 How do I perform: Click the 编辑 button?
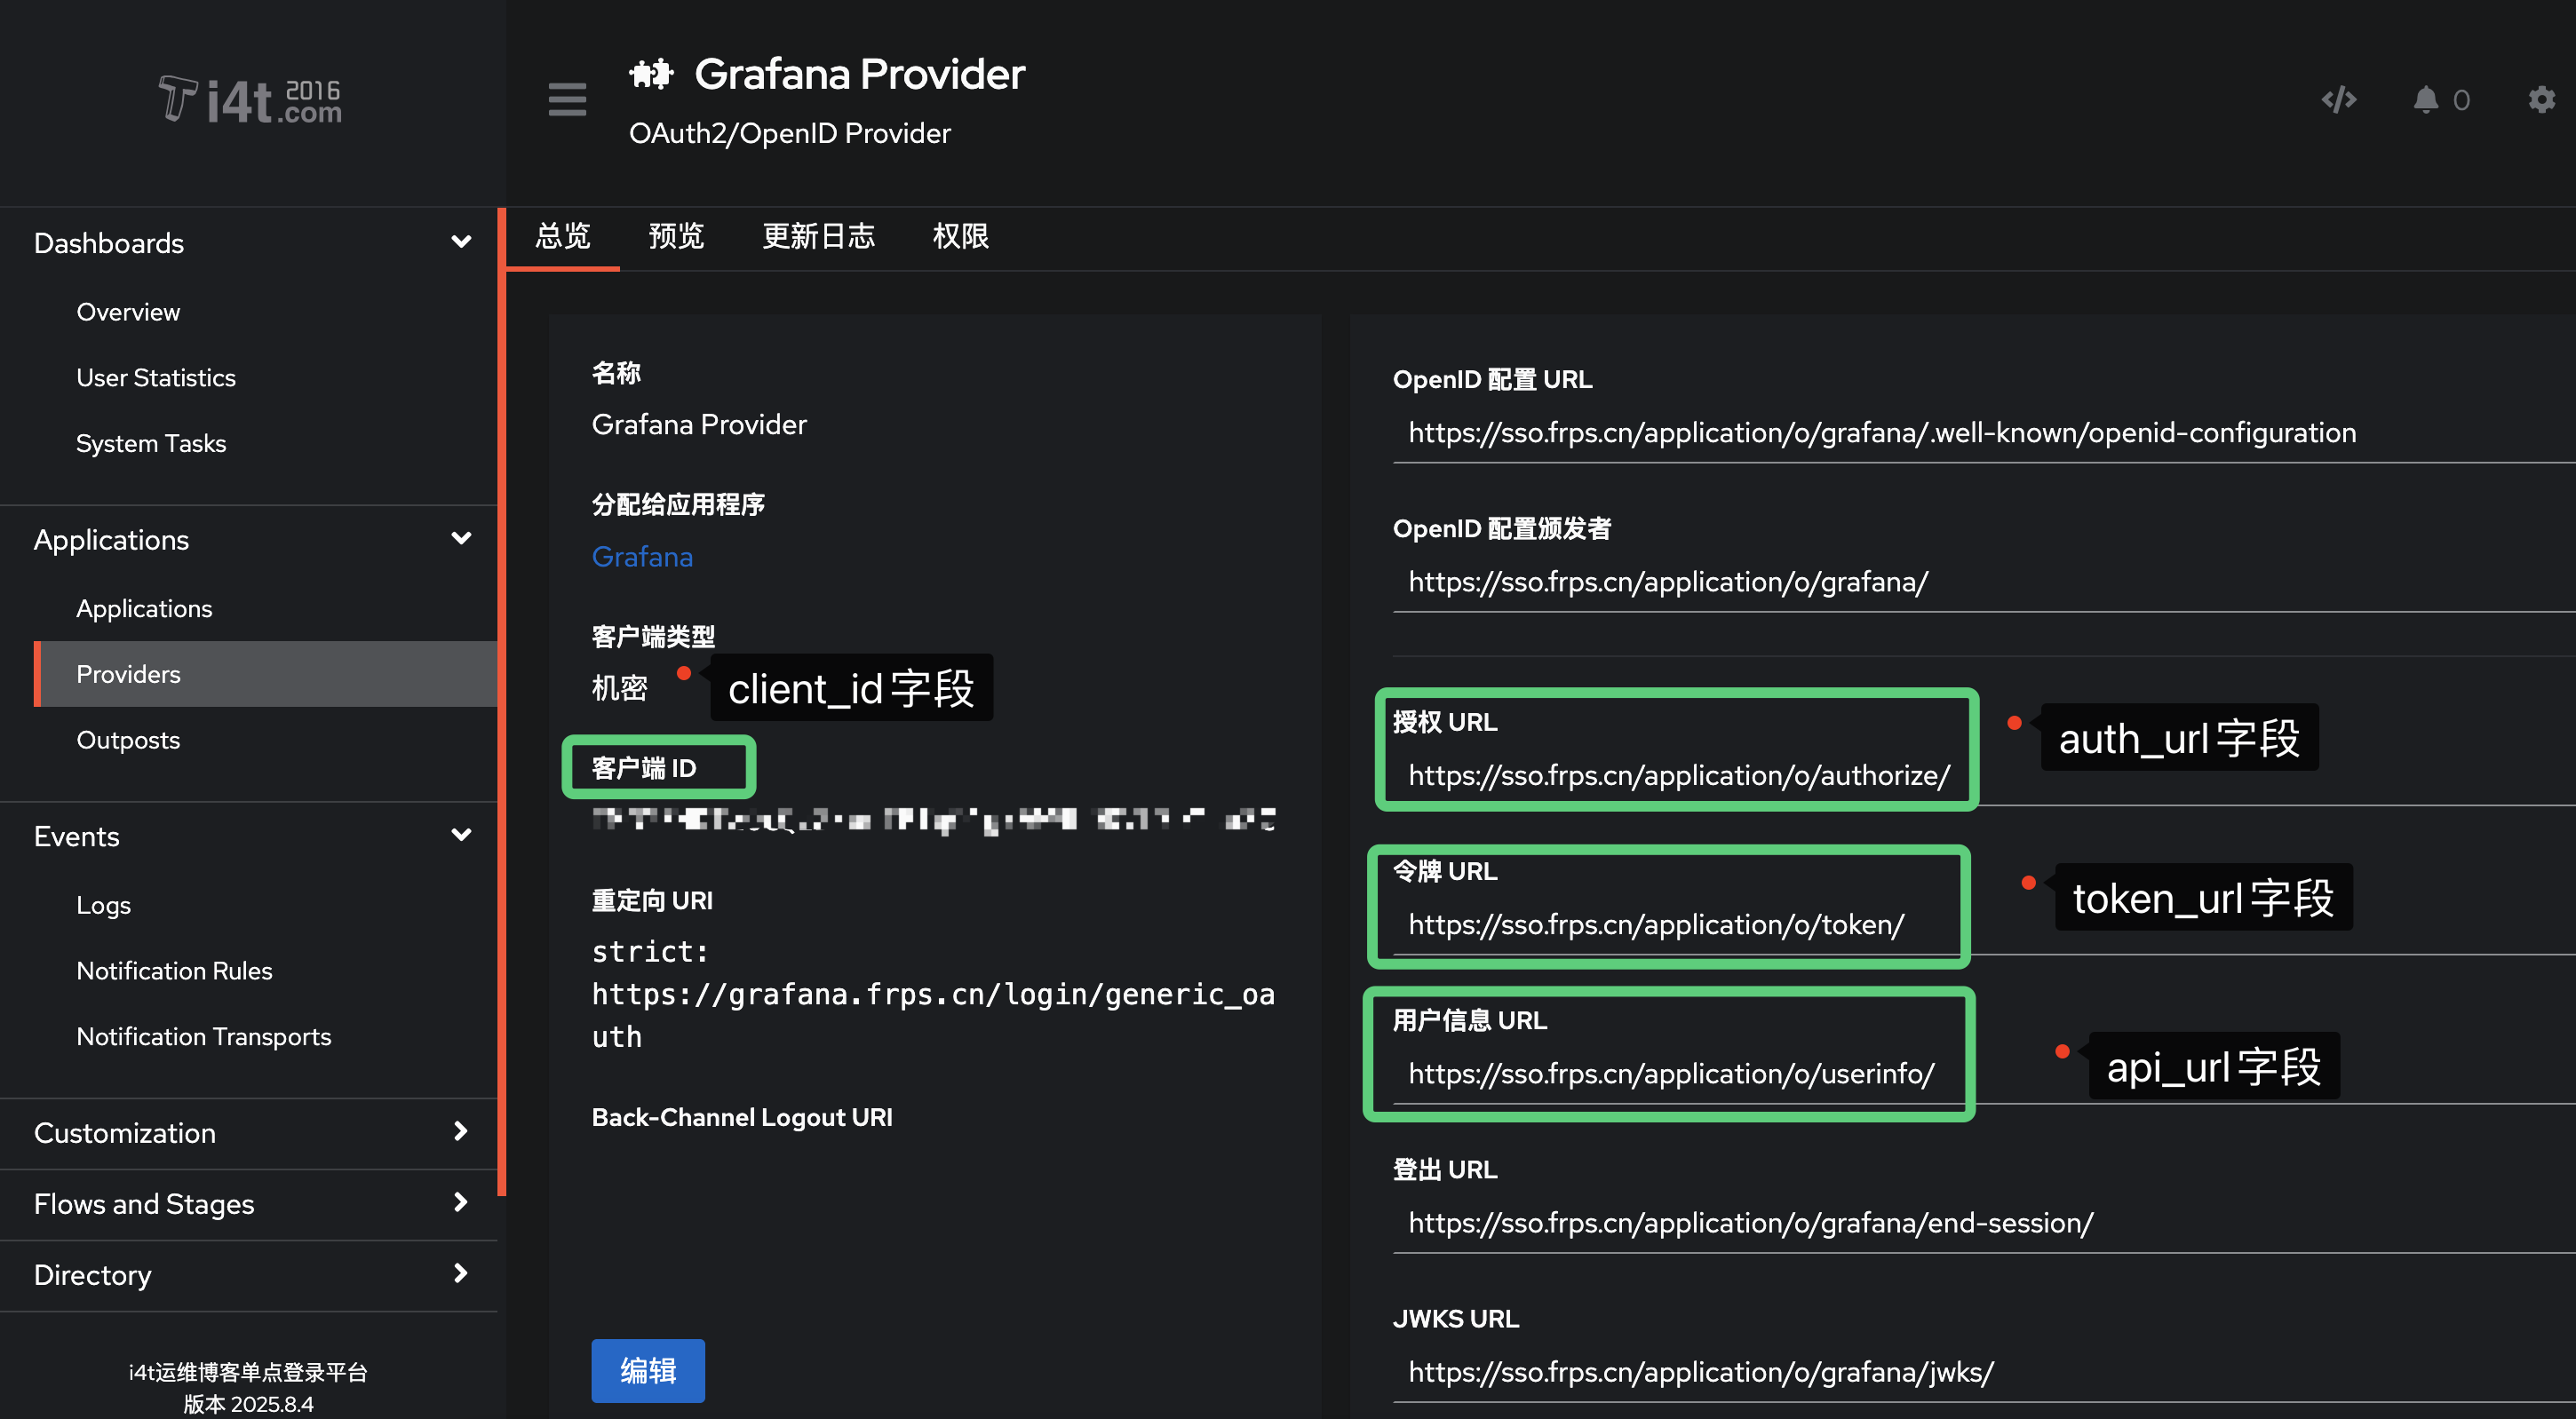pos(648,1370)
